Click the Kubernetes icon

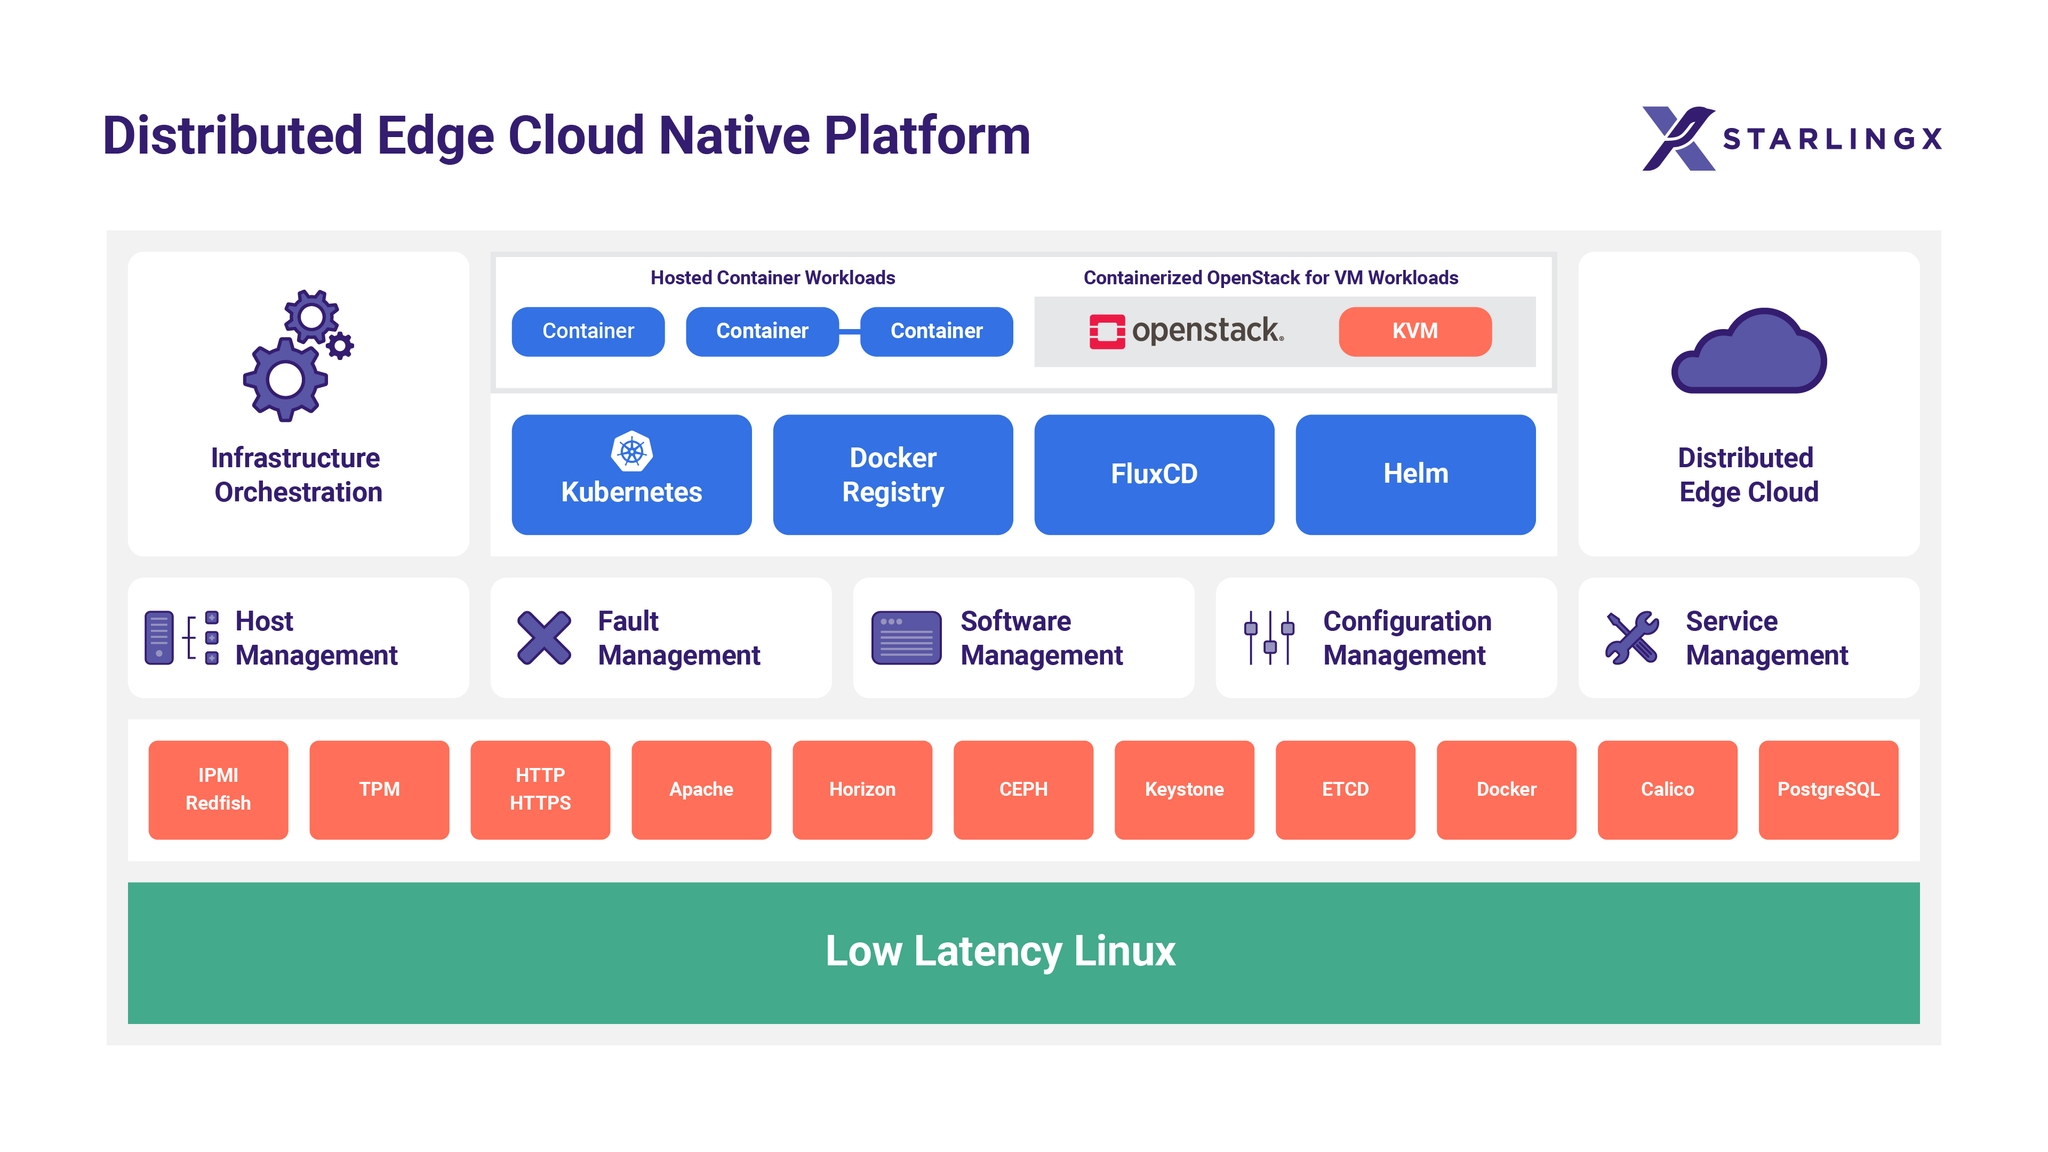[632, 444]
